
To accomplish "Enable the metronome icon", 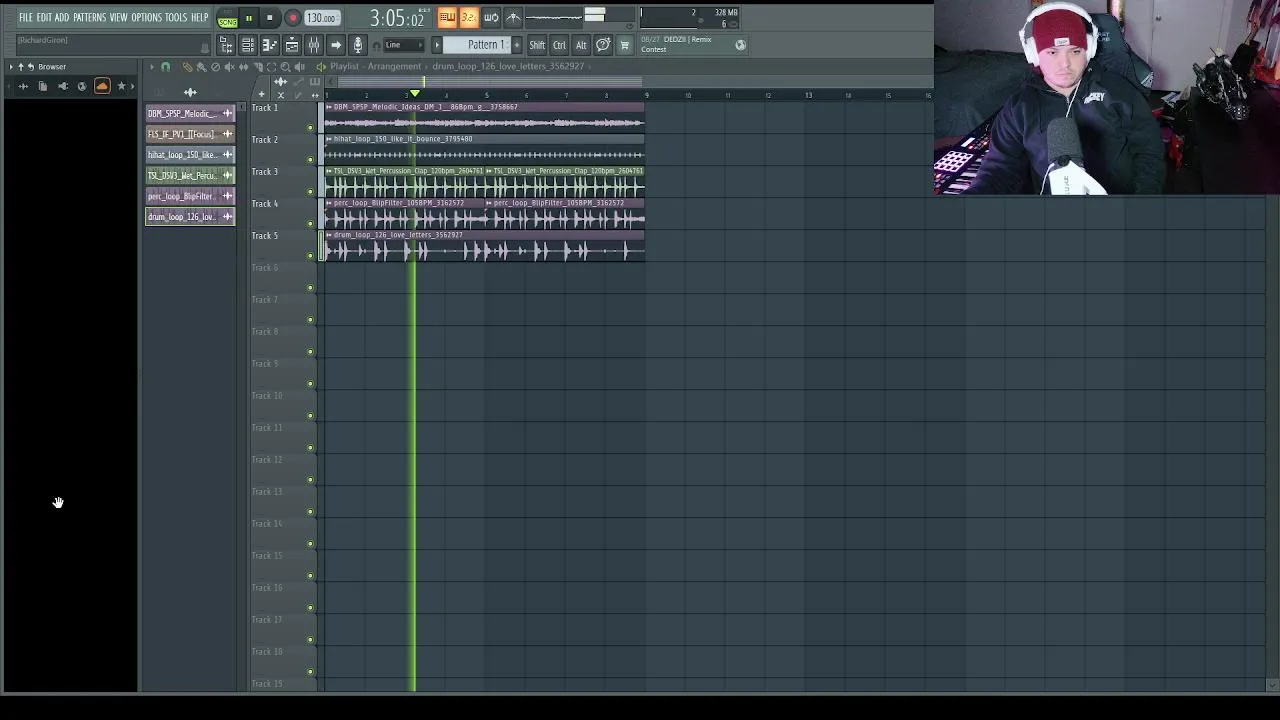I will pyautogui.click(x=513, y=17).
